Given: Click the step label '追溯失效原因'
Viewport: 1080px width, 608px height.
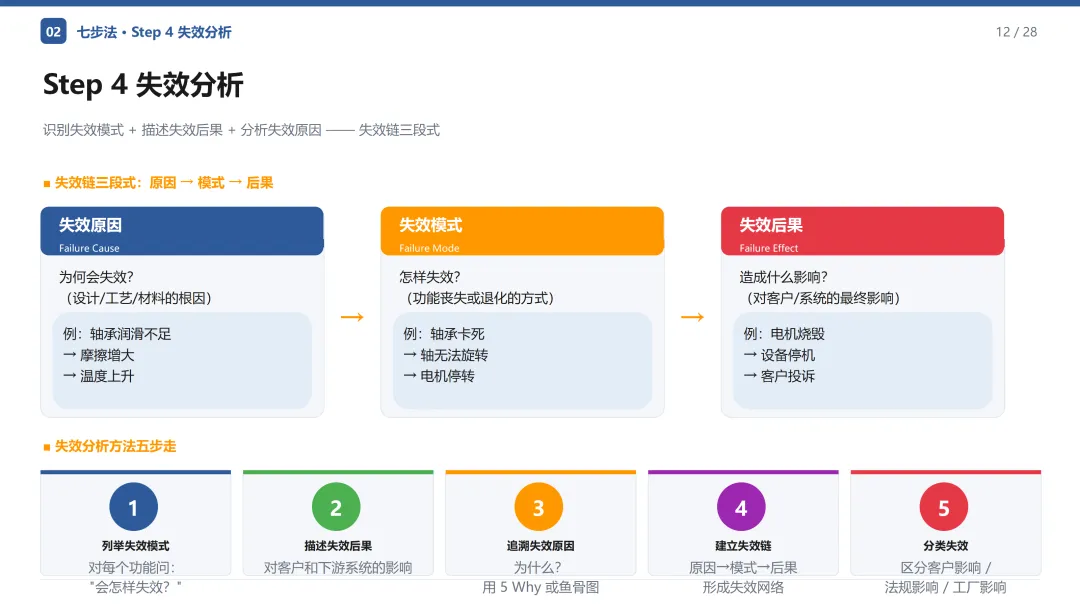Looking at the screenshot, I should click(541, 546).
